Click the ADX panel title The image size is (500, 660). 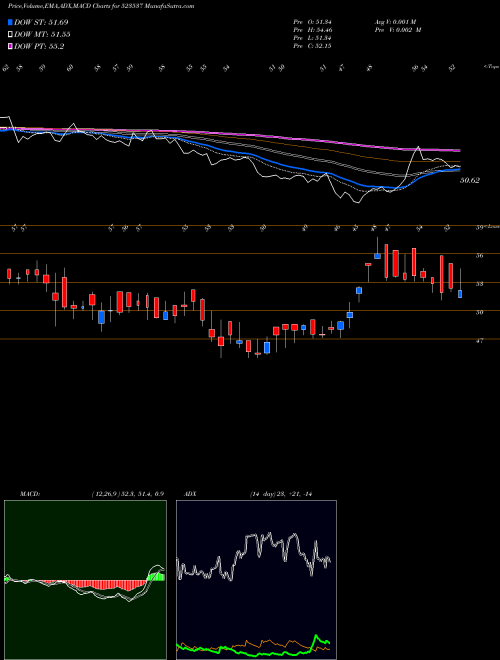tap(191, 494)
